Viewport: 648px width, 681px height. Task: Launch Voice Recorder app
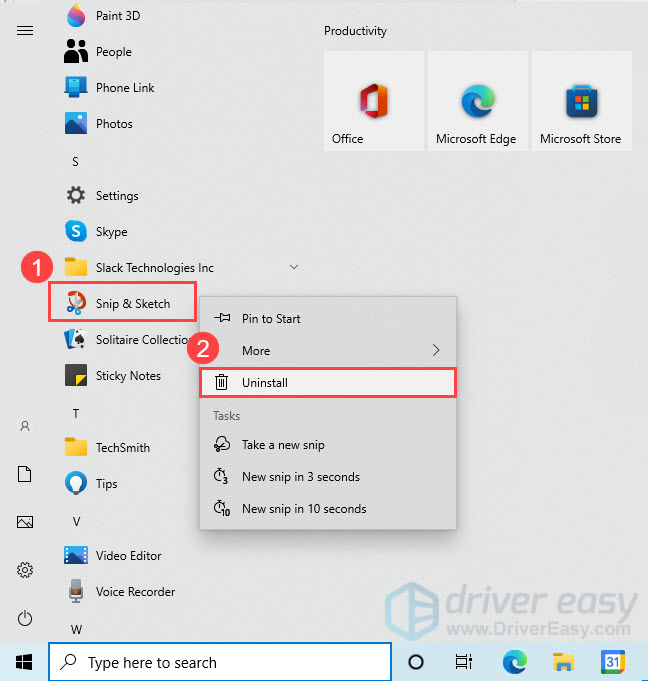76,591
